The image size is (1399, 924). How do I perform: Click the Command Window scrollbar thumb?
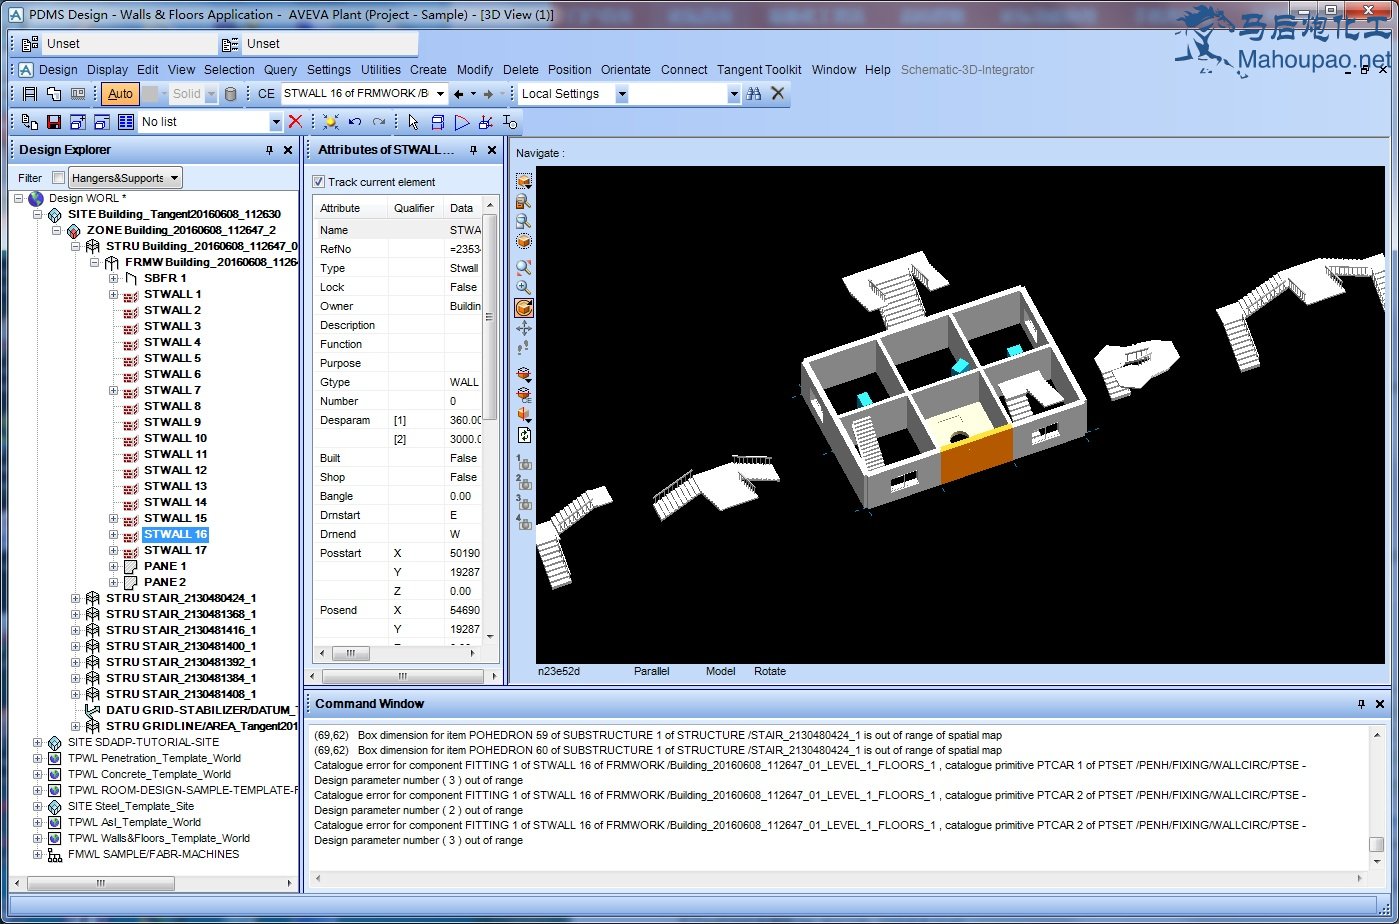1377,844
